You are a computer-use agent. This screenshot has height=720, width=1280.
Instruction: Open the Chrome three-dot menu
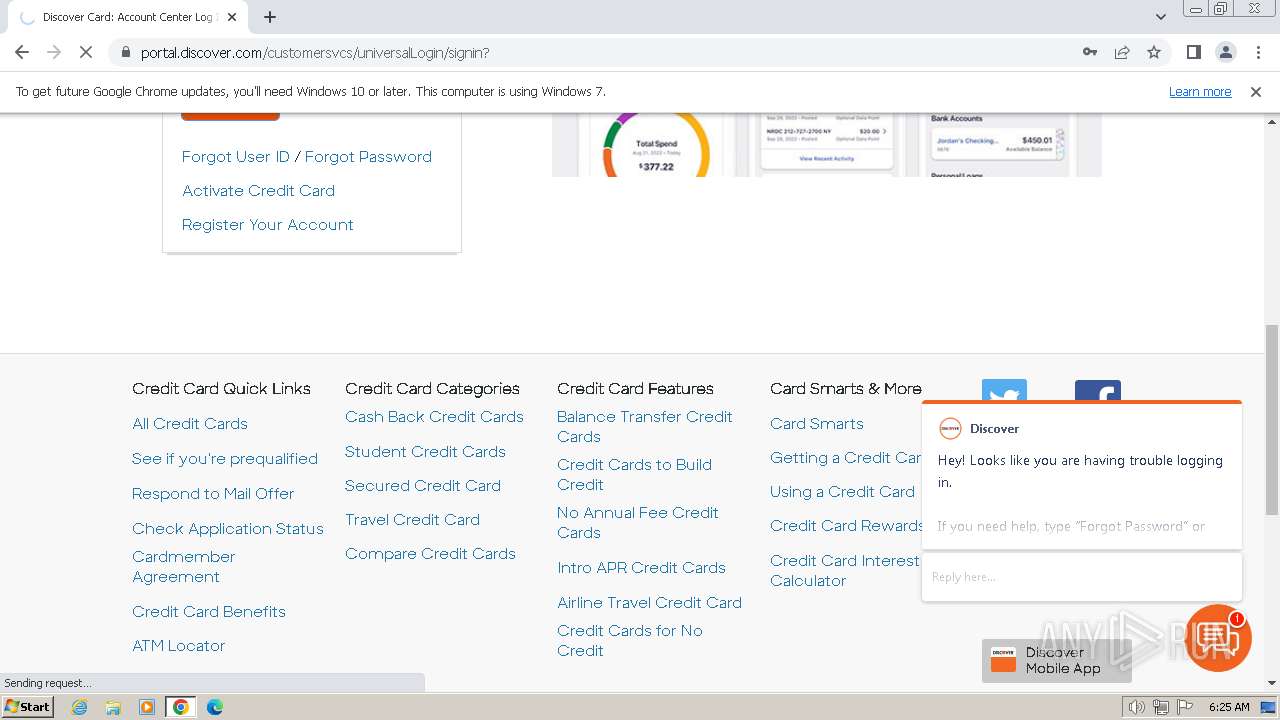(x=1258, y=52)
